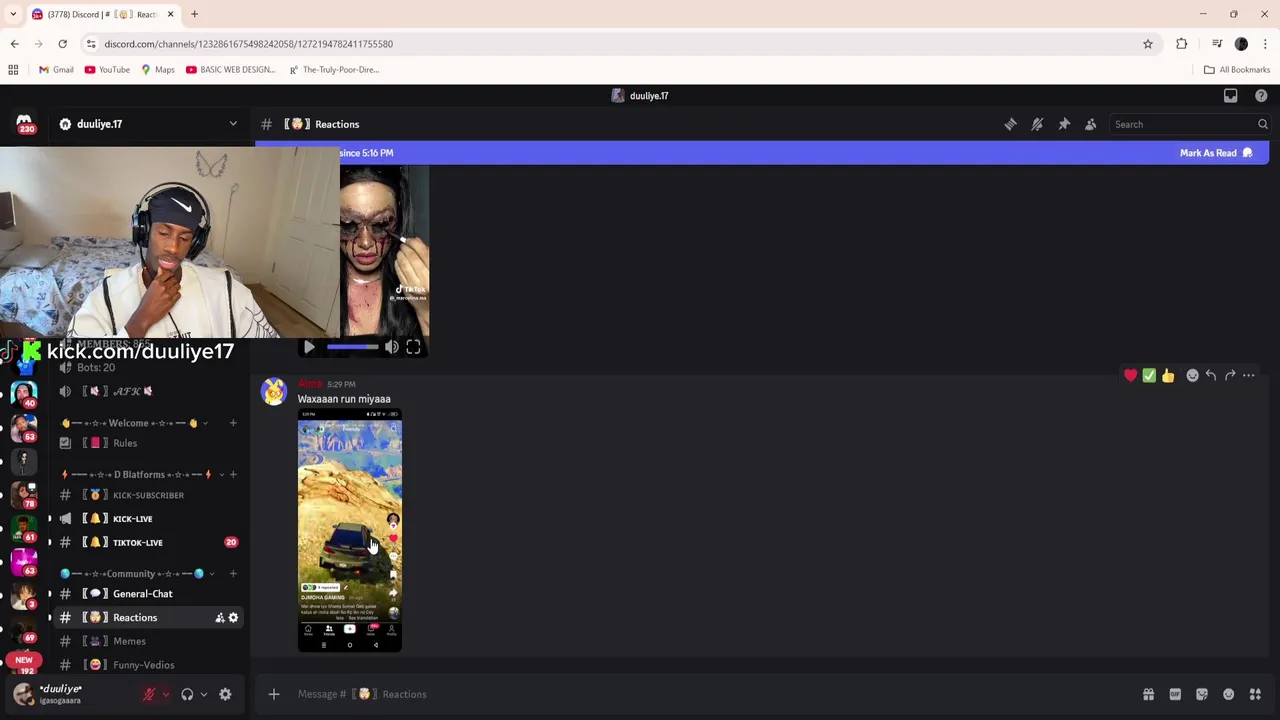Open the YouTube bookmark
1280x720 pixels.
coord(107,70)
